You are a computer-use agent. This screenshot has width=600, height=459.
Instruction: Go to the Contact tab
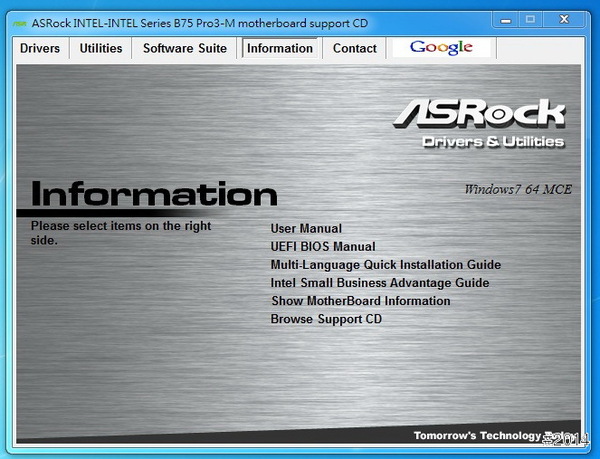click(355, 48)
